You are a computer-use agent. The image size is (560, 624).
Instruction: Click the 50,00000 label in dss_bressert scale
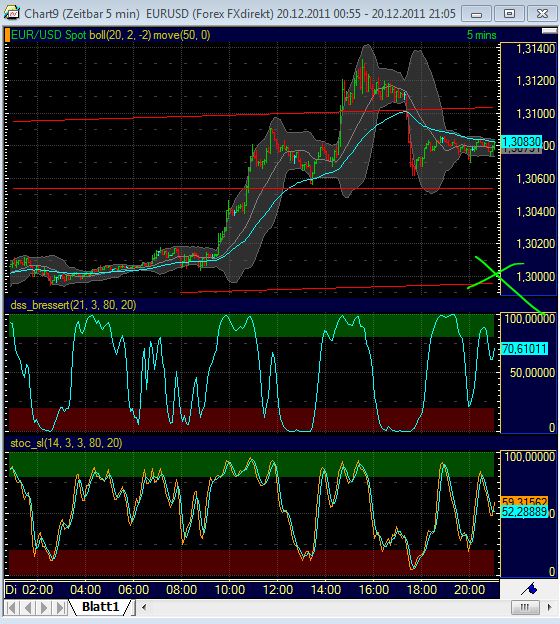(x=532, y=373)
